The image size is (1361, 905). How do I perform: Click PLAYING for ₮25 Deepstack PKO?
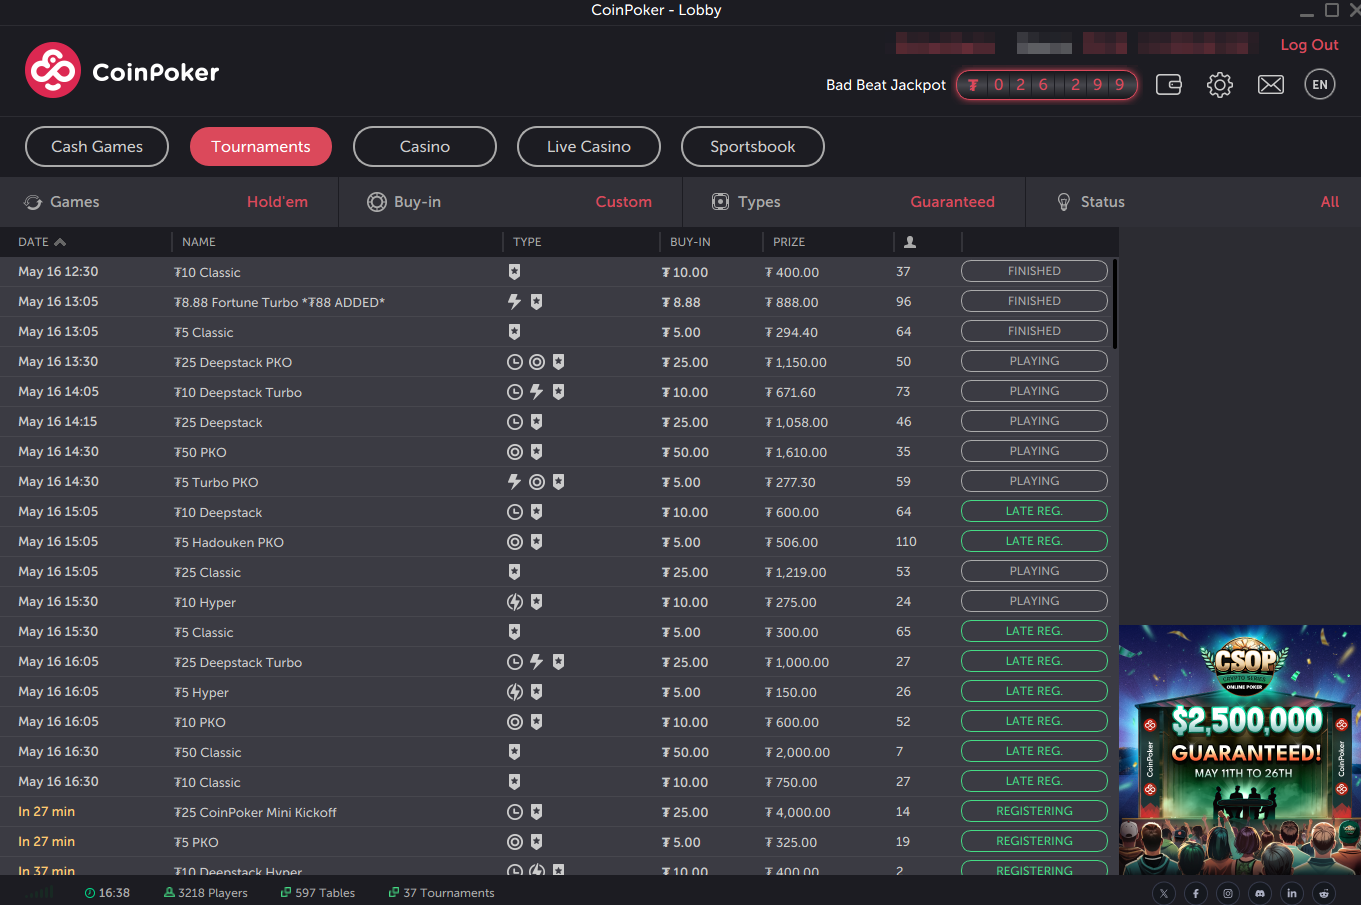point(1034,361)
